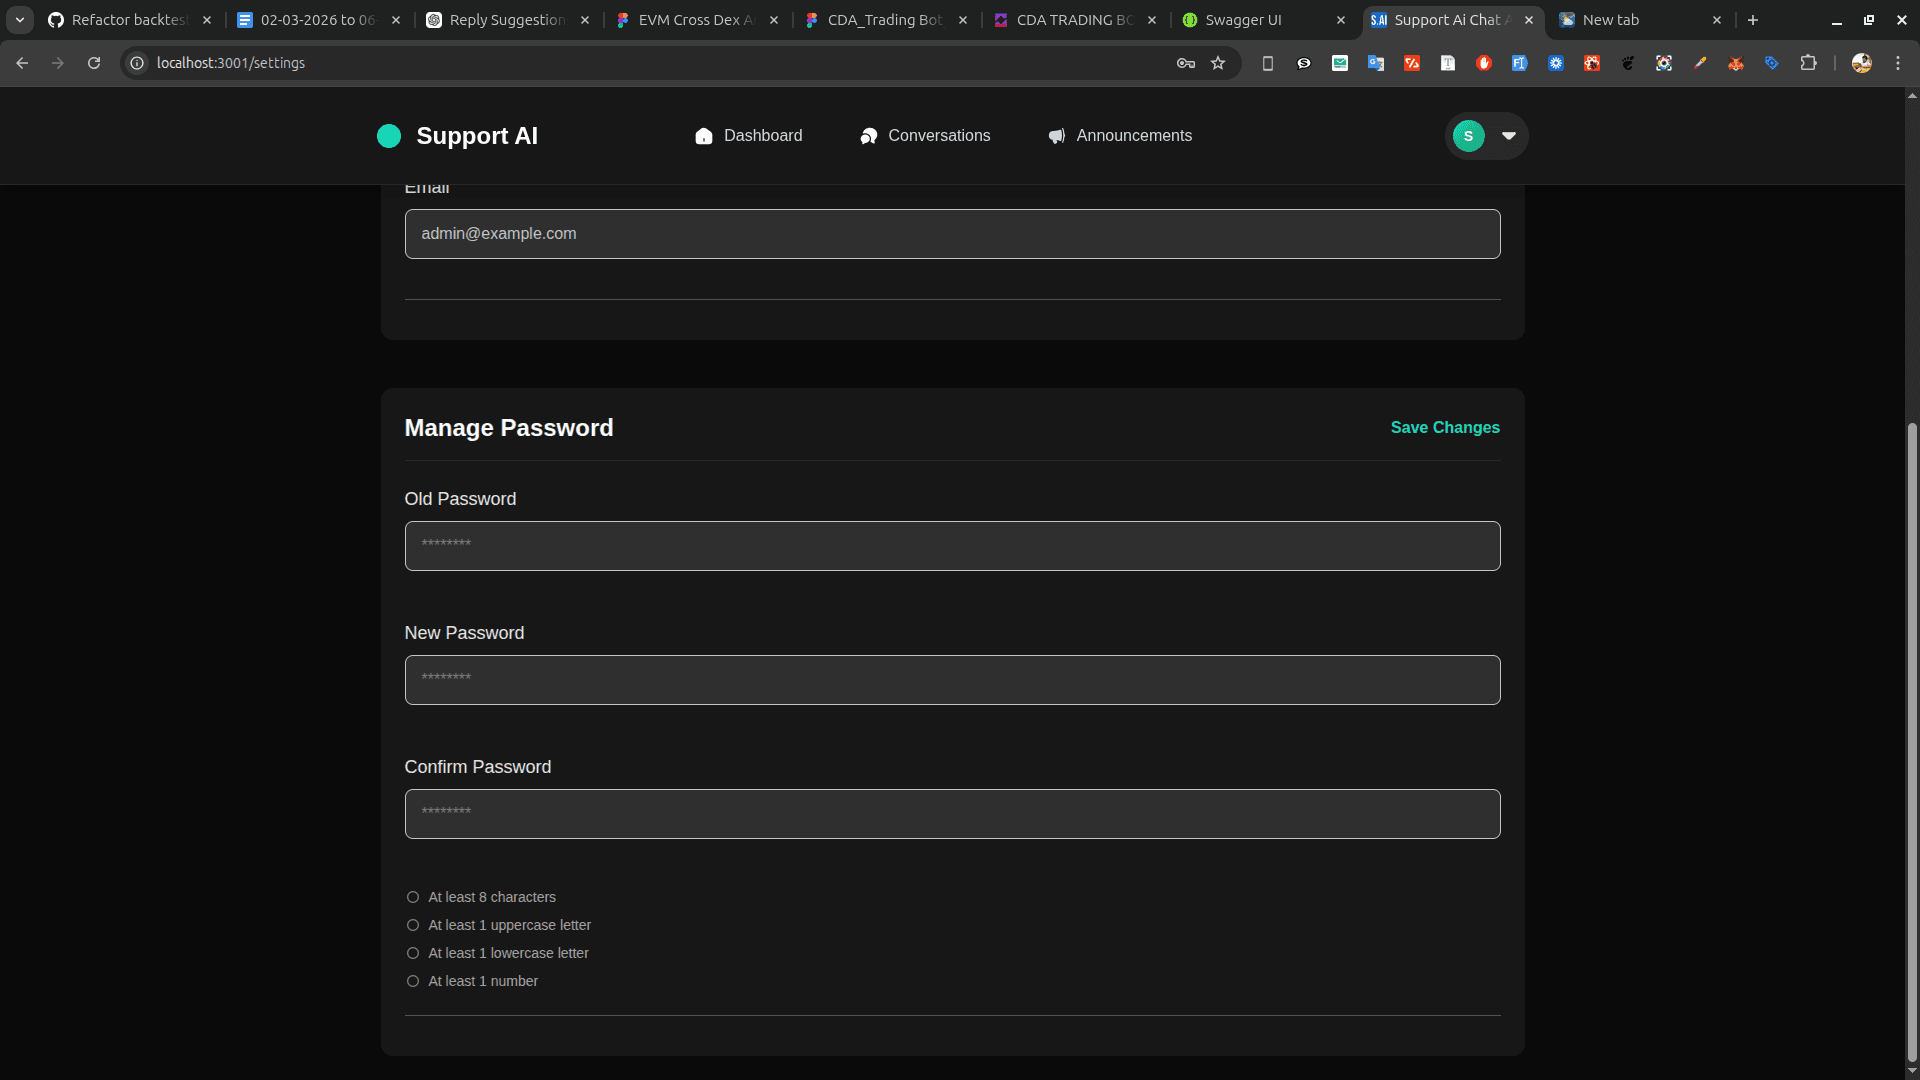This screenshot has height=1080, width=1920.
Task: Switch to the Swagger UI tab
Action: 1245,19
